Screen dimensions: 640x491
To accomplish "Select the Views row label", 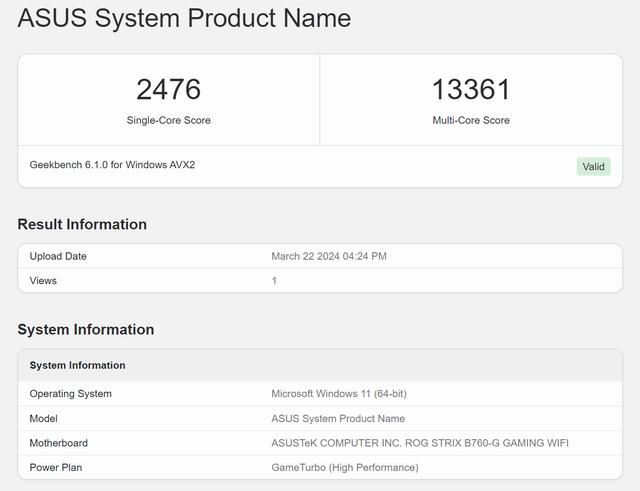I will 43,281.
